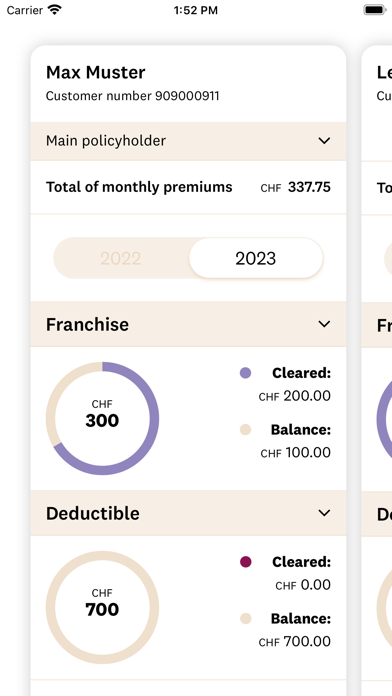Viewport: 392px width, 696px height.
Task: Tap Total of monthly premiums row
Action: [188, 187]
